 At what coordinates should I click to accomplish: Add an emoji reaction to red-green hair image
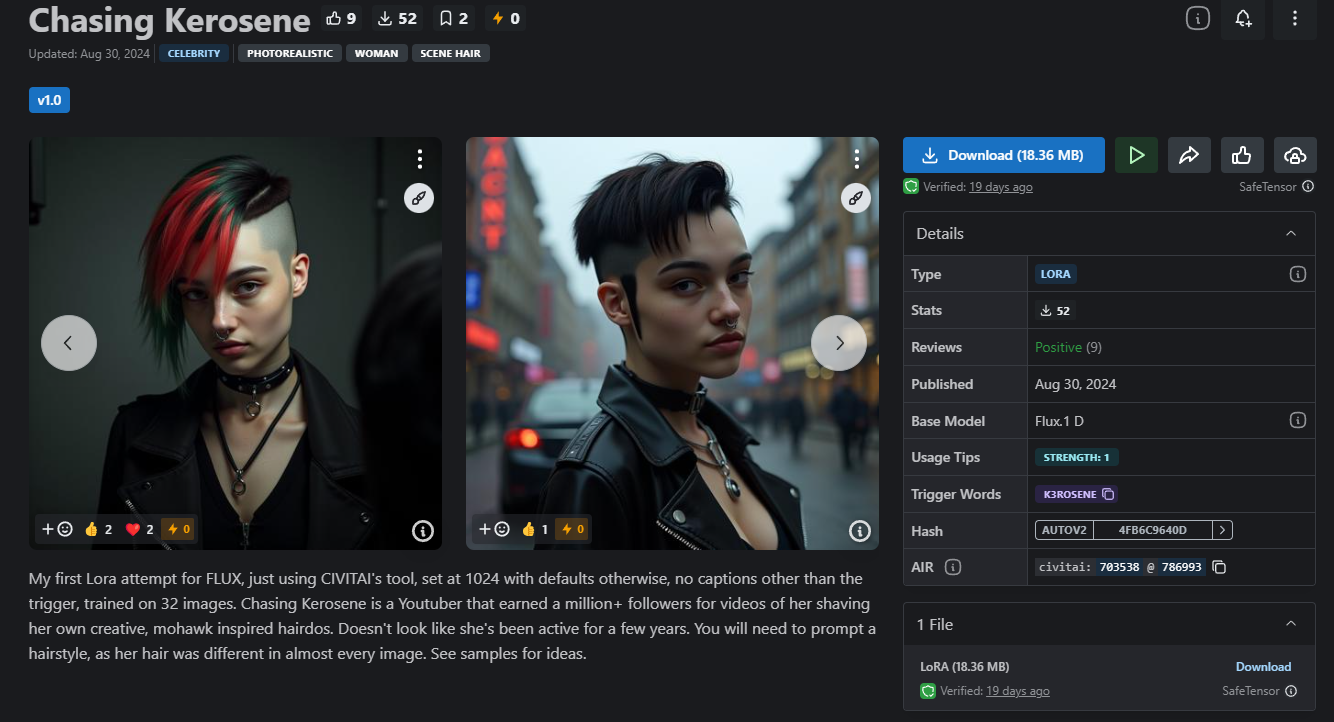point(56,529)
